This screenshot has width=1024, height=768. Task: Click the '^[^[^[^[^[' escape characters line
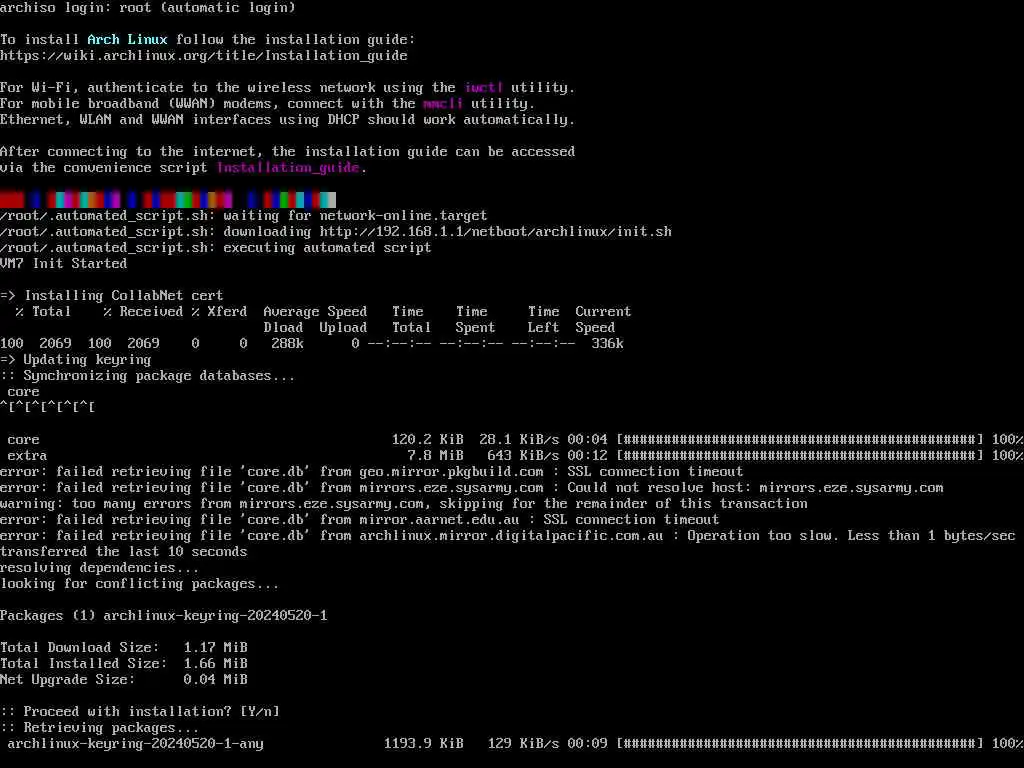point(48,408)
